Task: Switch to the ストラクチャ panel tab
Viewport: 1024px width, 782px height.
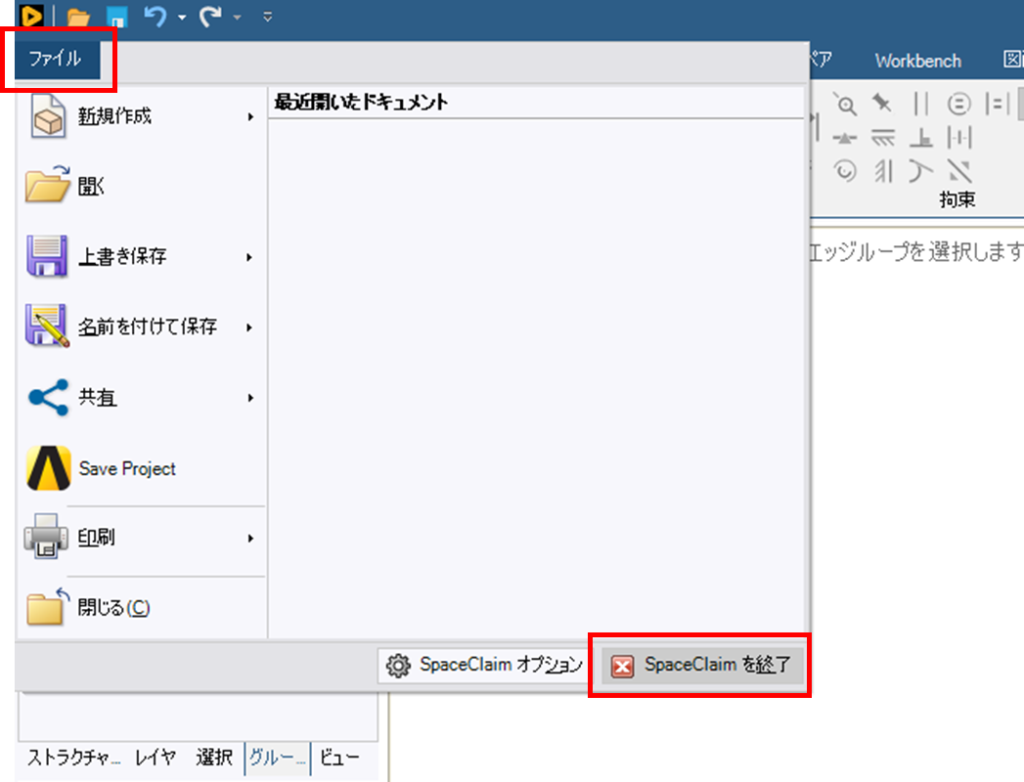Action: point(73,757)
